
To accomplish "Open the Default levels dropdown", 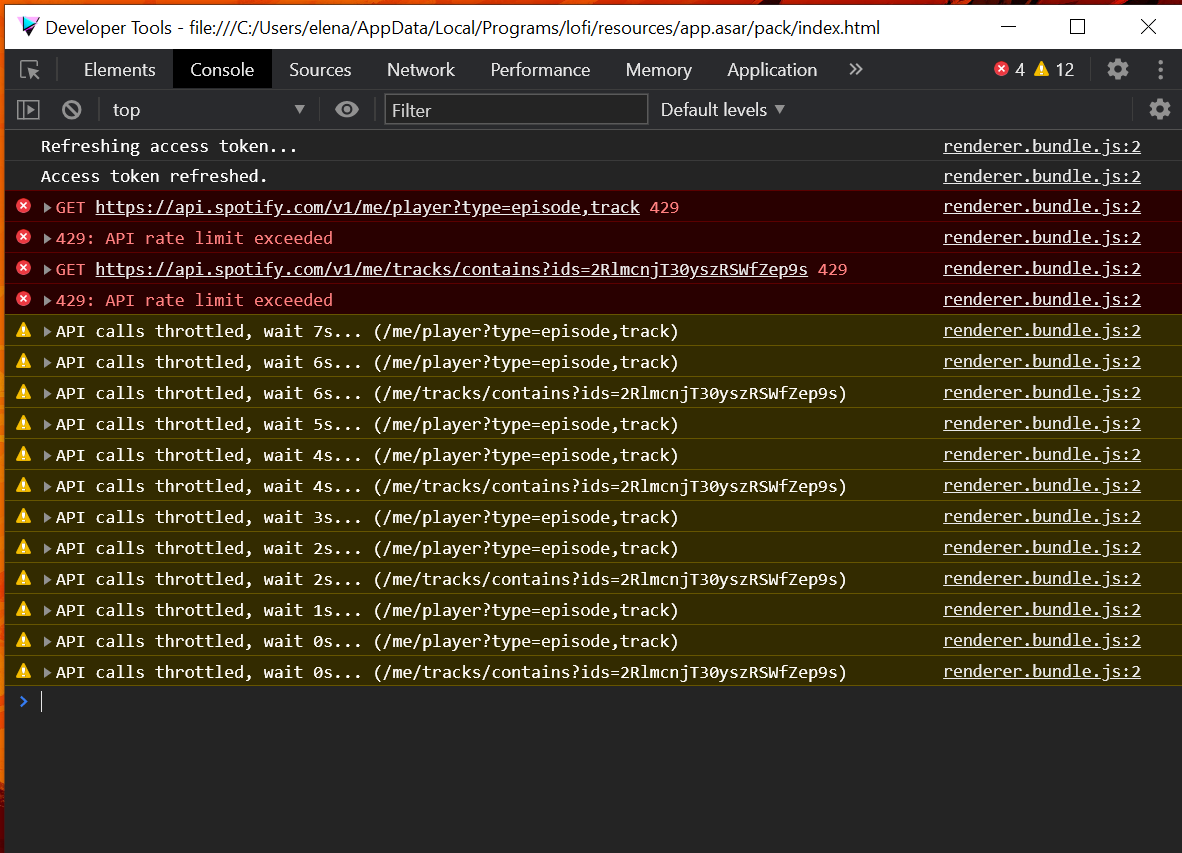I will click(722, 110).
